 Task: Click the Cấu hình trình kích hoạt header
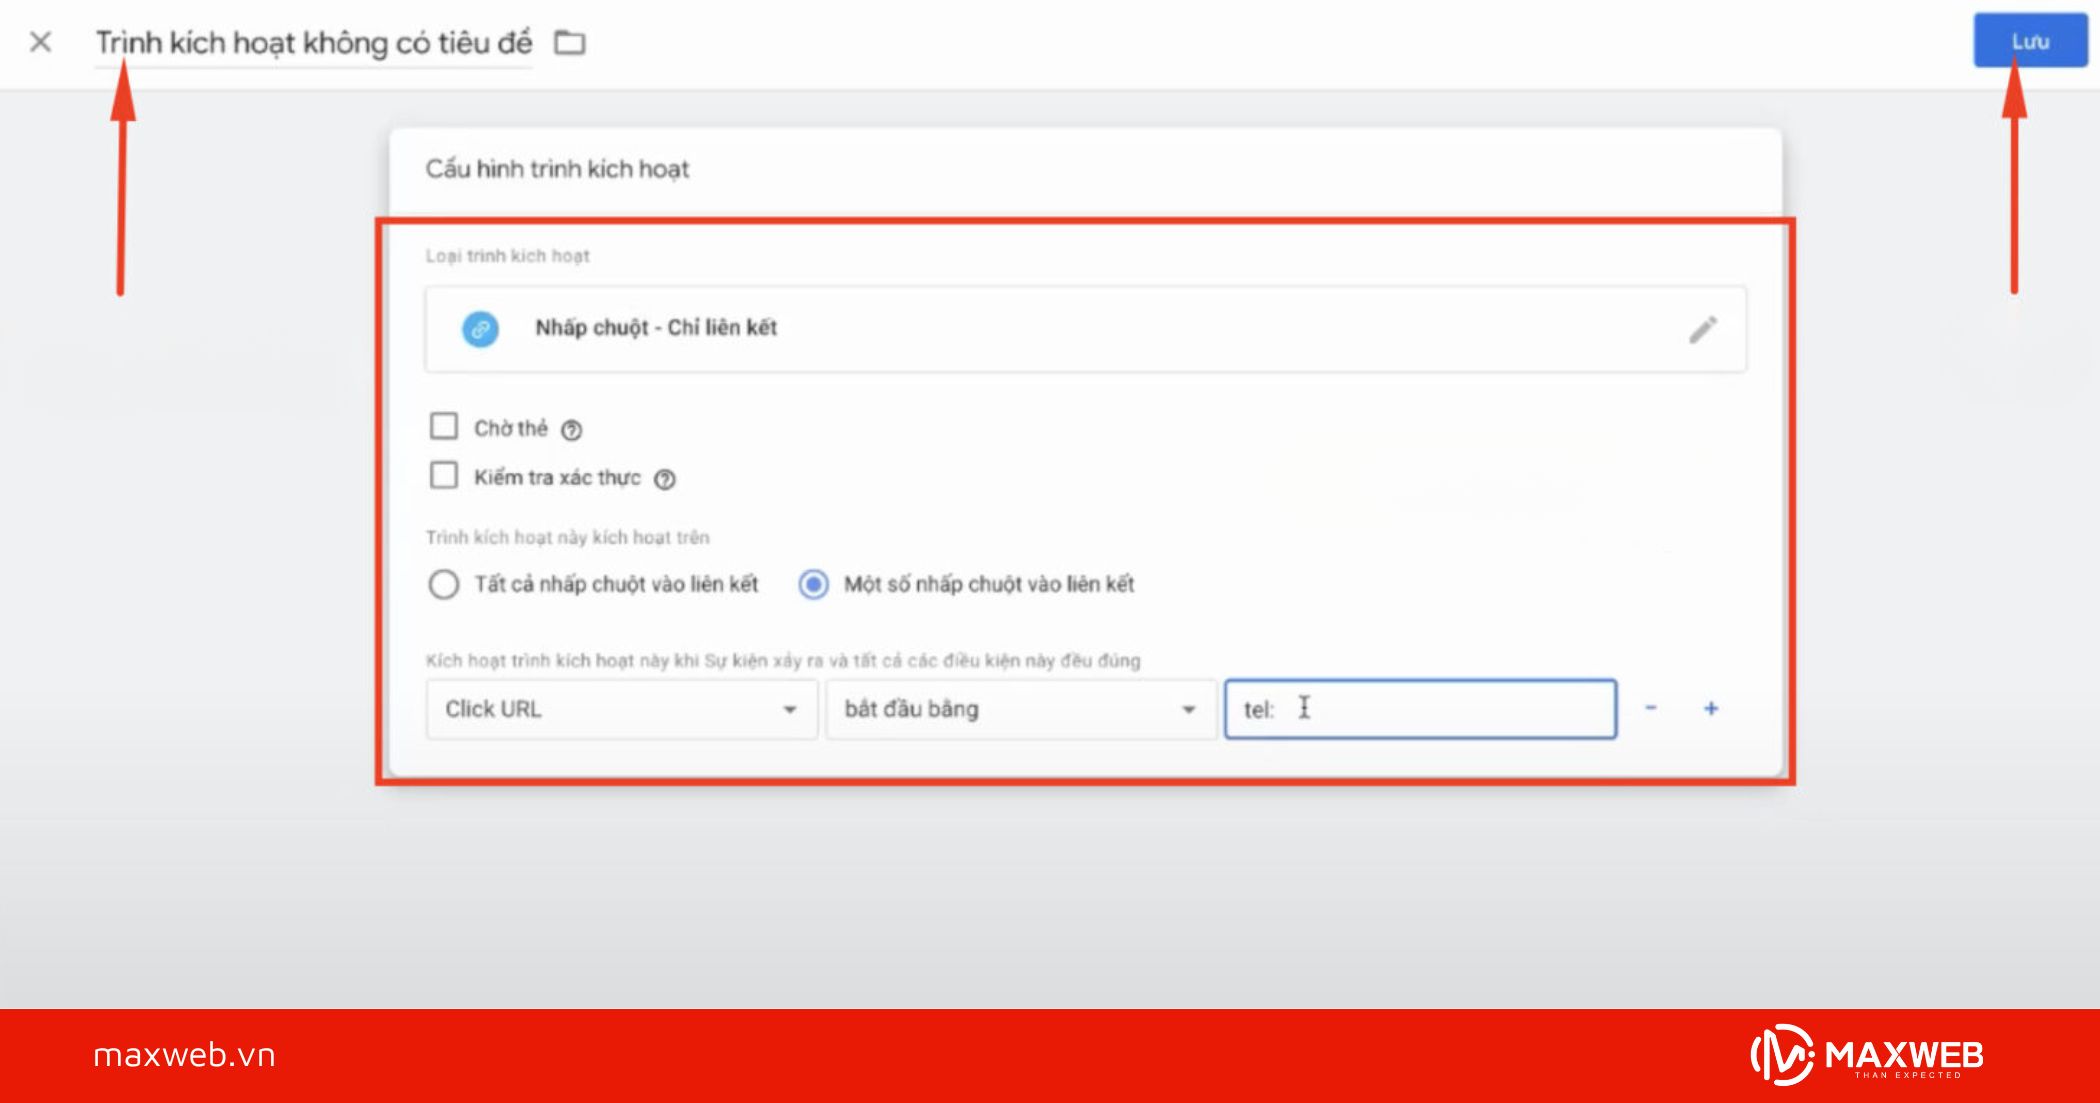557,169
